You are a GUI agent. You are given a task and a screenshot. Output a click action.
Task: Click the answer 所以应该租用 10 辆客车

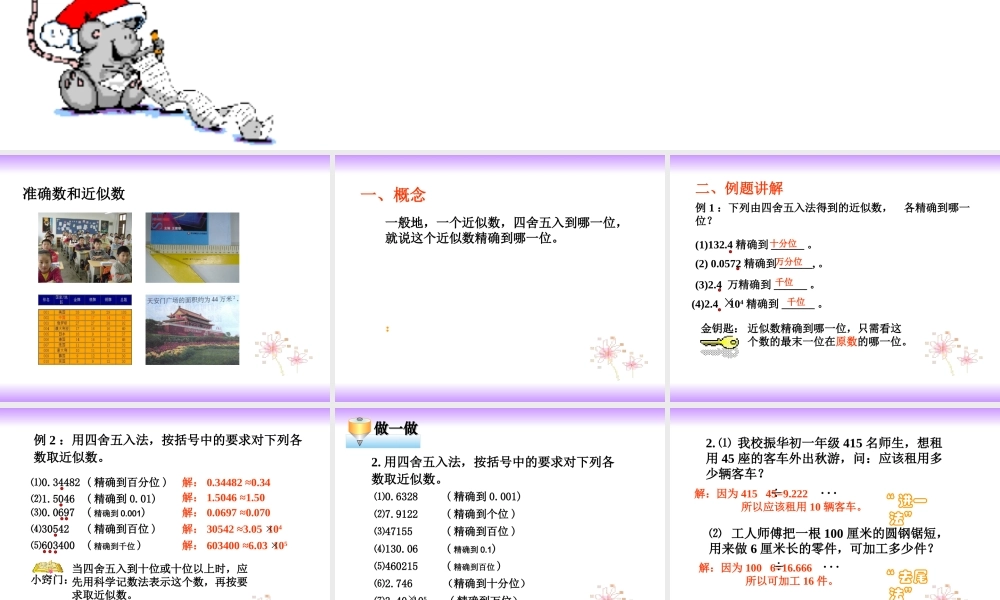pyautogui.click(x=803, y=507)
